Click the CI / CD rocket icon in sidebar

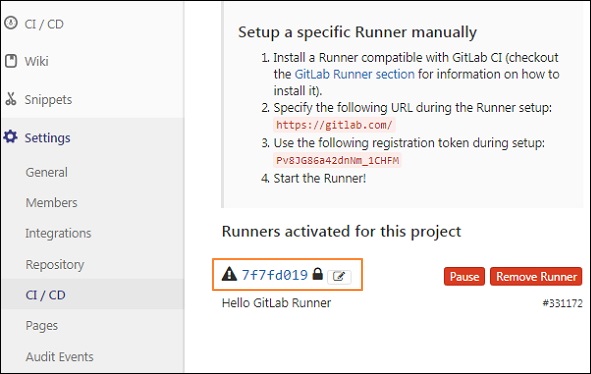[11, 23]
